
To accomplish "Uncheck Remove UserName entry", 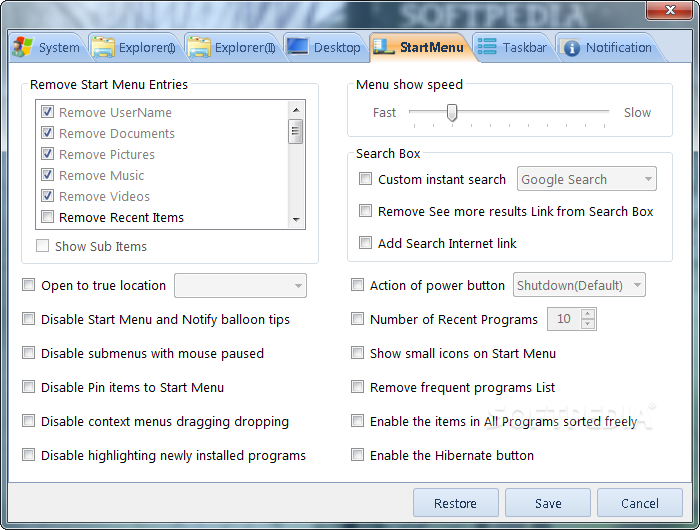I will 47,112.
